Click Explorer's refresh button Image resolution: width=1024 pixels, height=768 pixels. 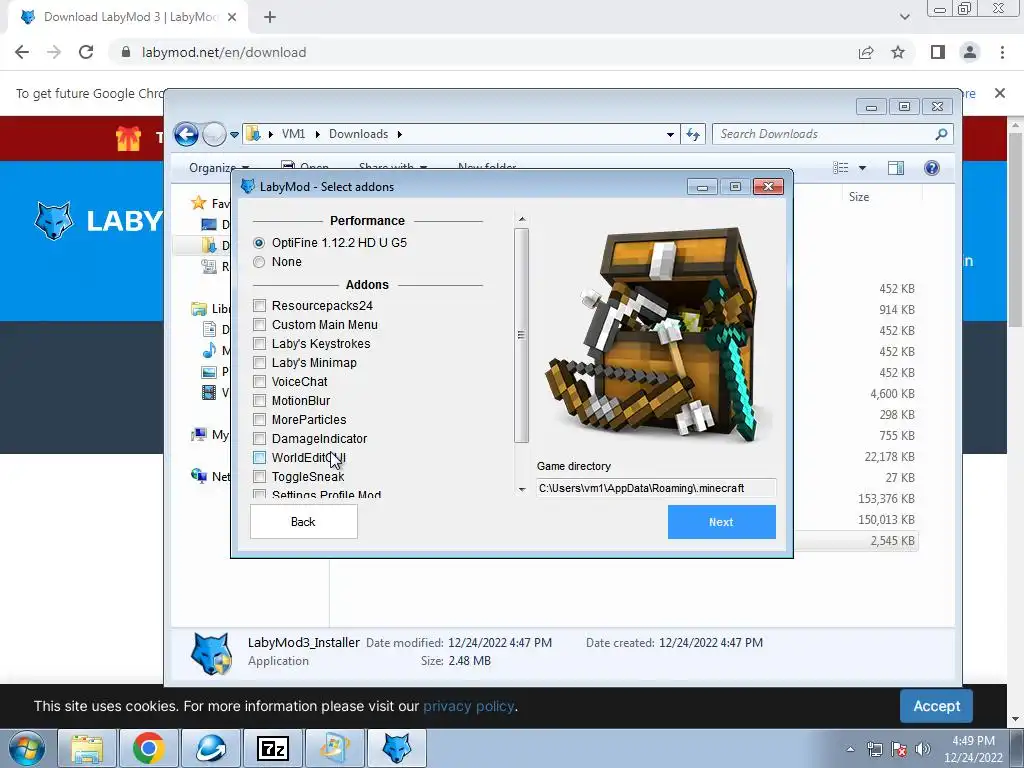pyautogui.click(x=693, y=135)
